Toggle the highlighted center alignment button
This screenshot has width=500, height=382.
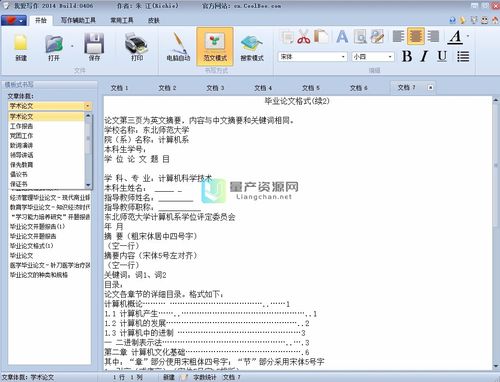[x=416, y=36]
